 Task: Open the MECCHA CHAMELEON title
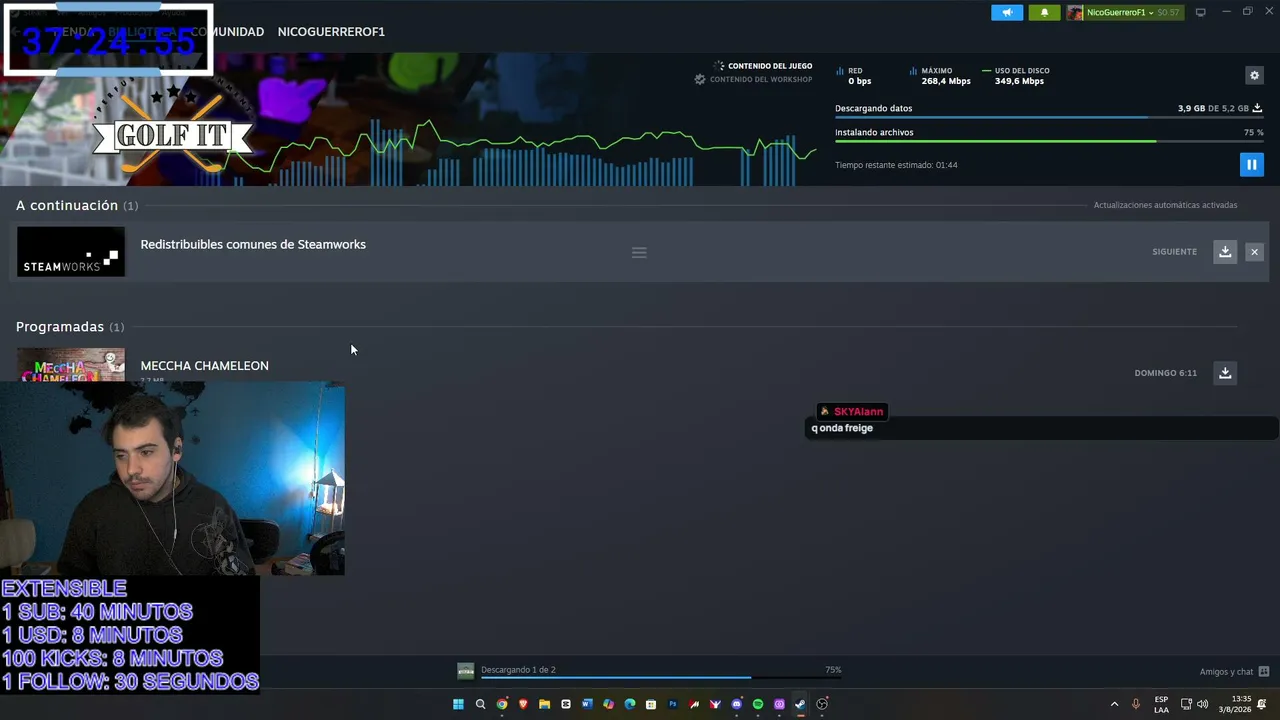point(204,366)
